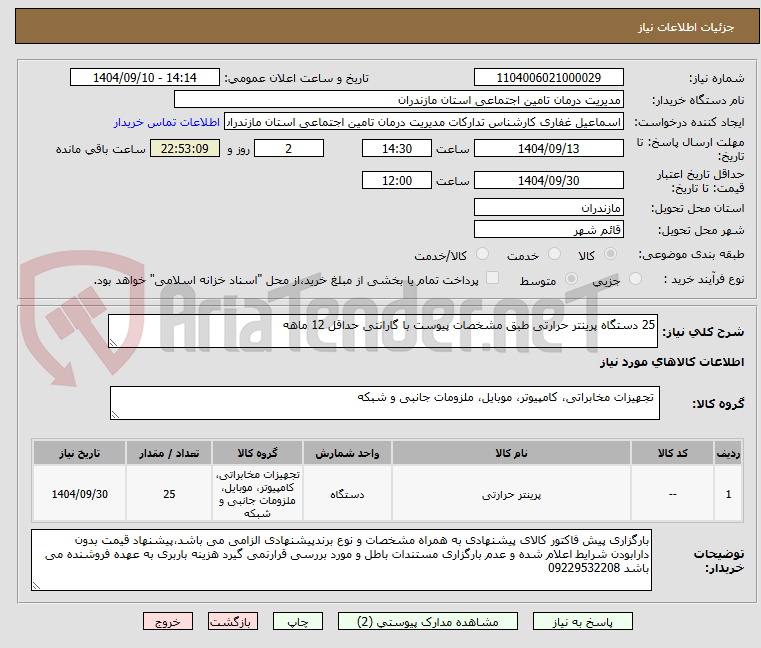Click the announcement date field 1404/09/10 - 14:14
Screen dimensions: 761x648
tap(145, 77)
